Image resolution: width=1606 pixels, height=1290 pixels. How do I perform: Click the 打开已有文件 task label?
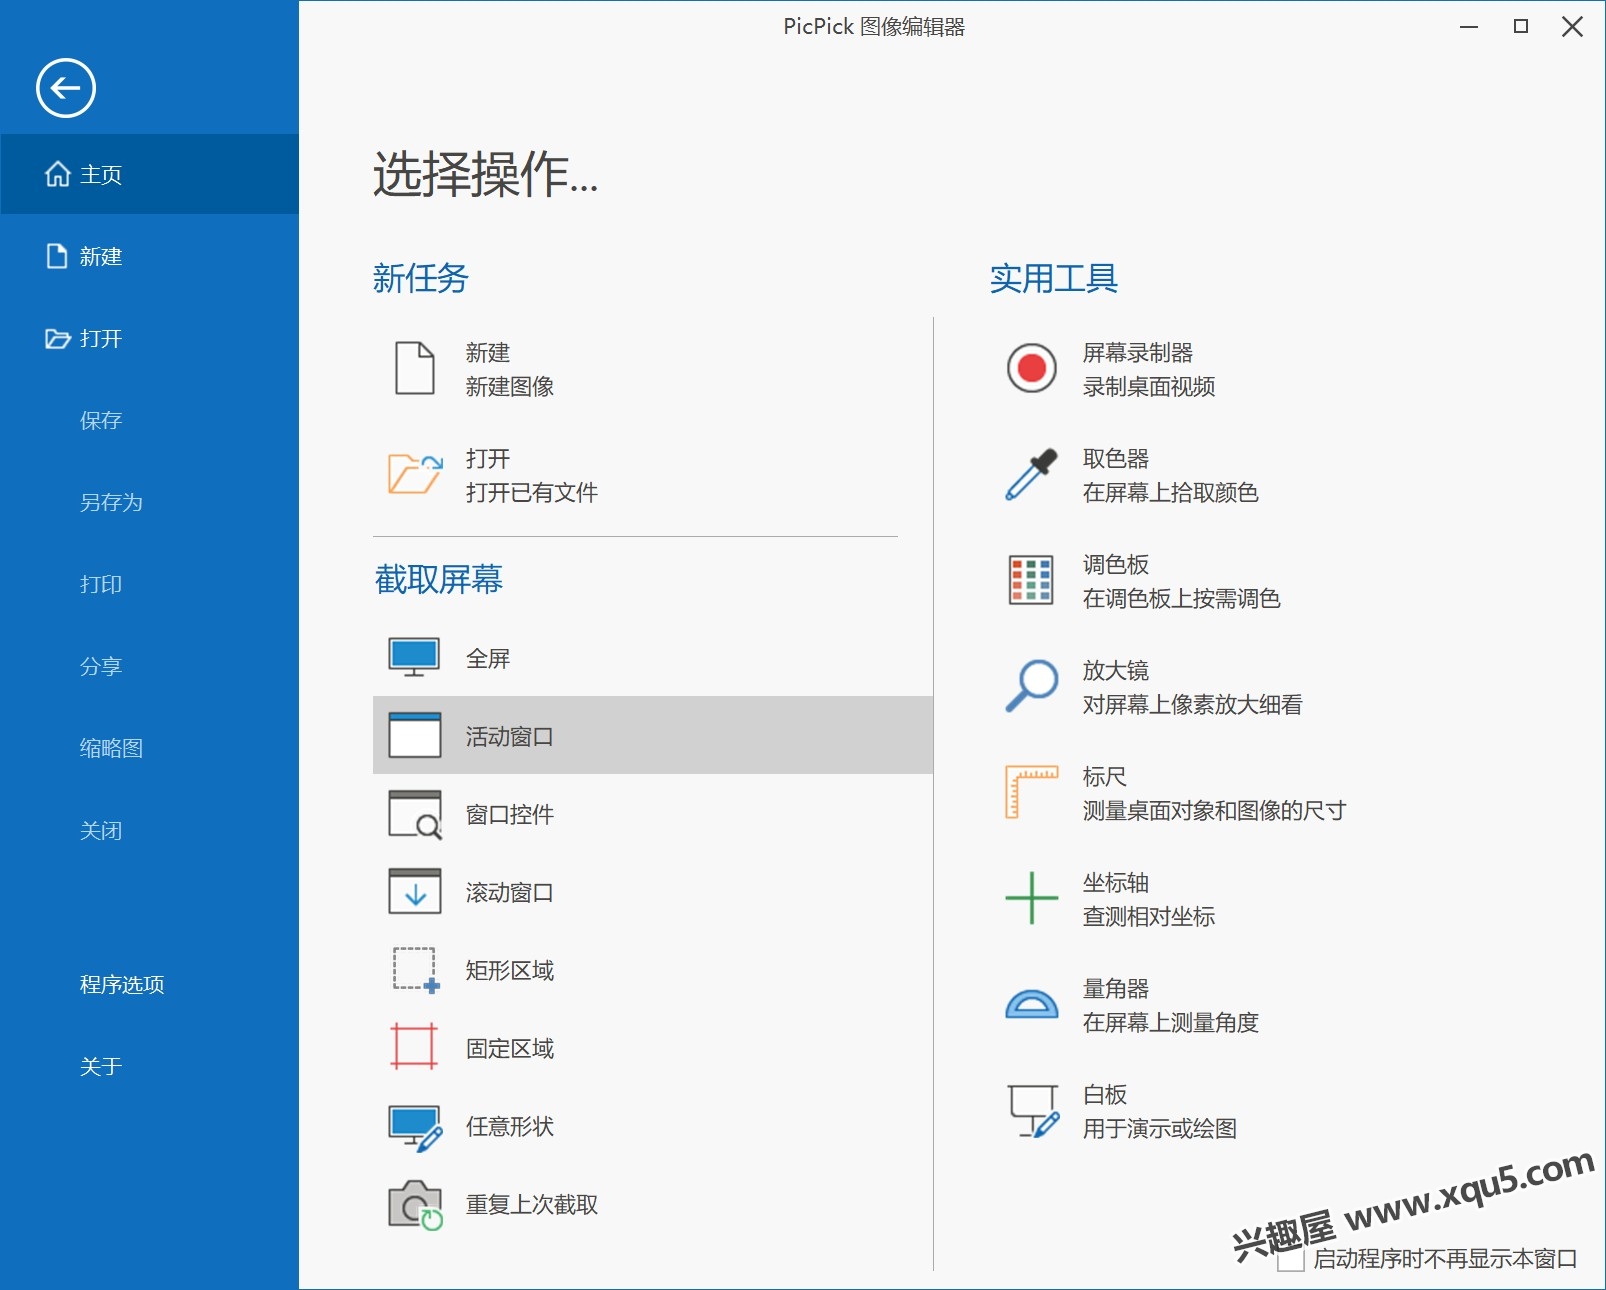coord(532,493)
